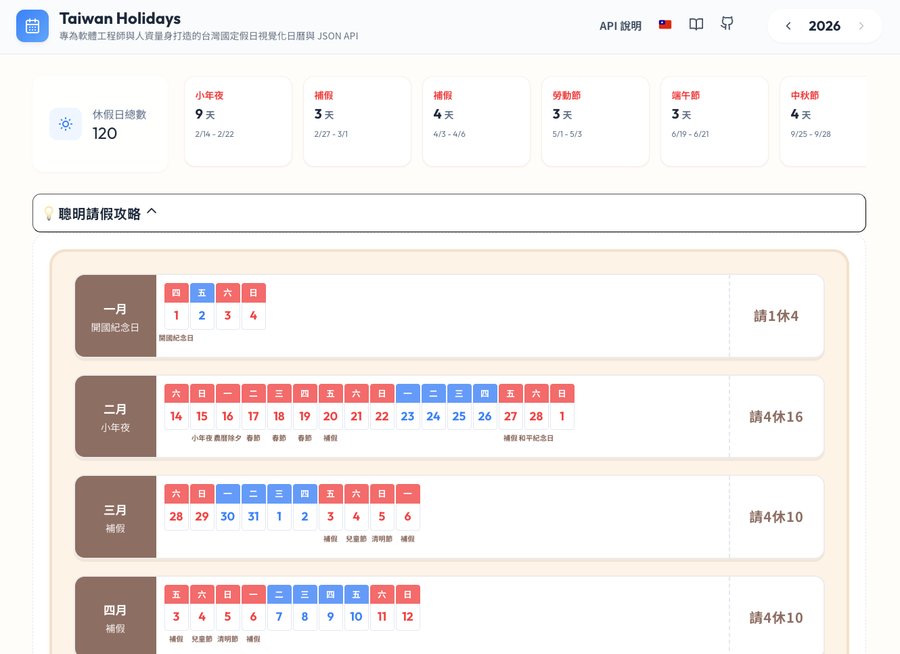Select the date cell 22 under 二月
Image resolution: width=900 pixels, height=654 pixels.
381,415
